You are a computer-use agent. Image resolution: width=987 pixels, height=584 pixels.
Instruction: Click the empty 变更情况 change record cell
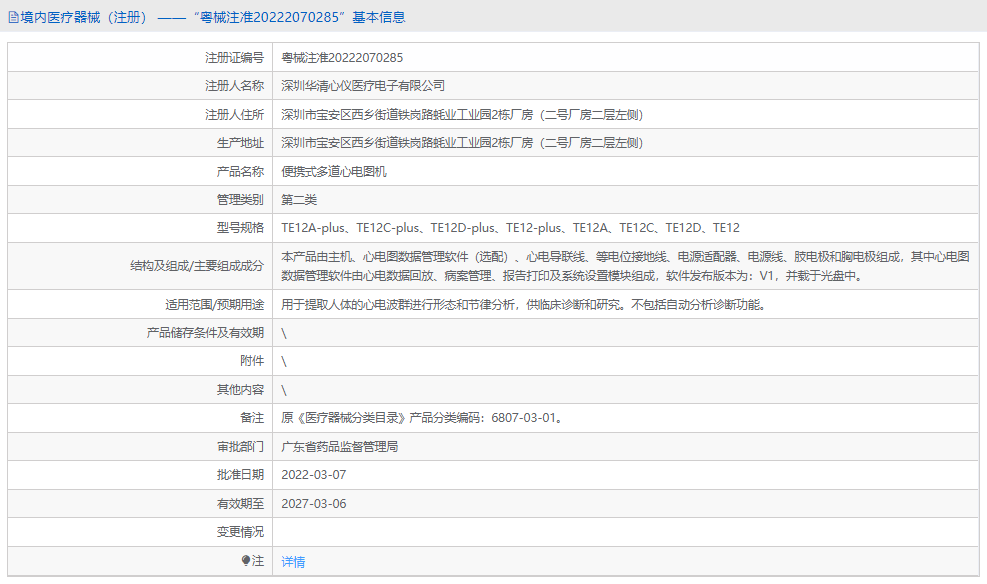tap(500, 533)
